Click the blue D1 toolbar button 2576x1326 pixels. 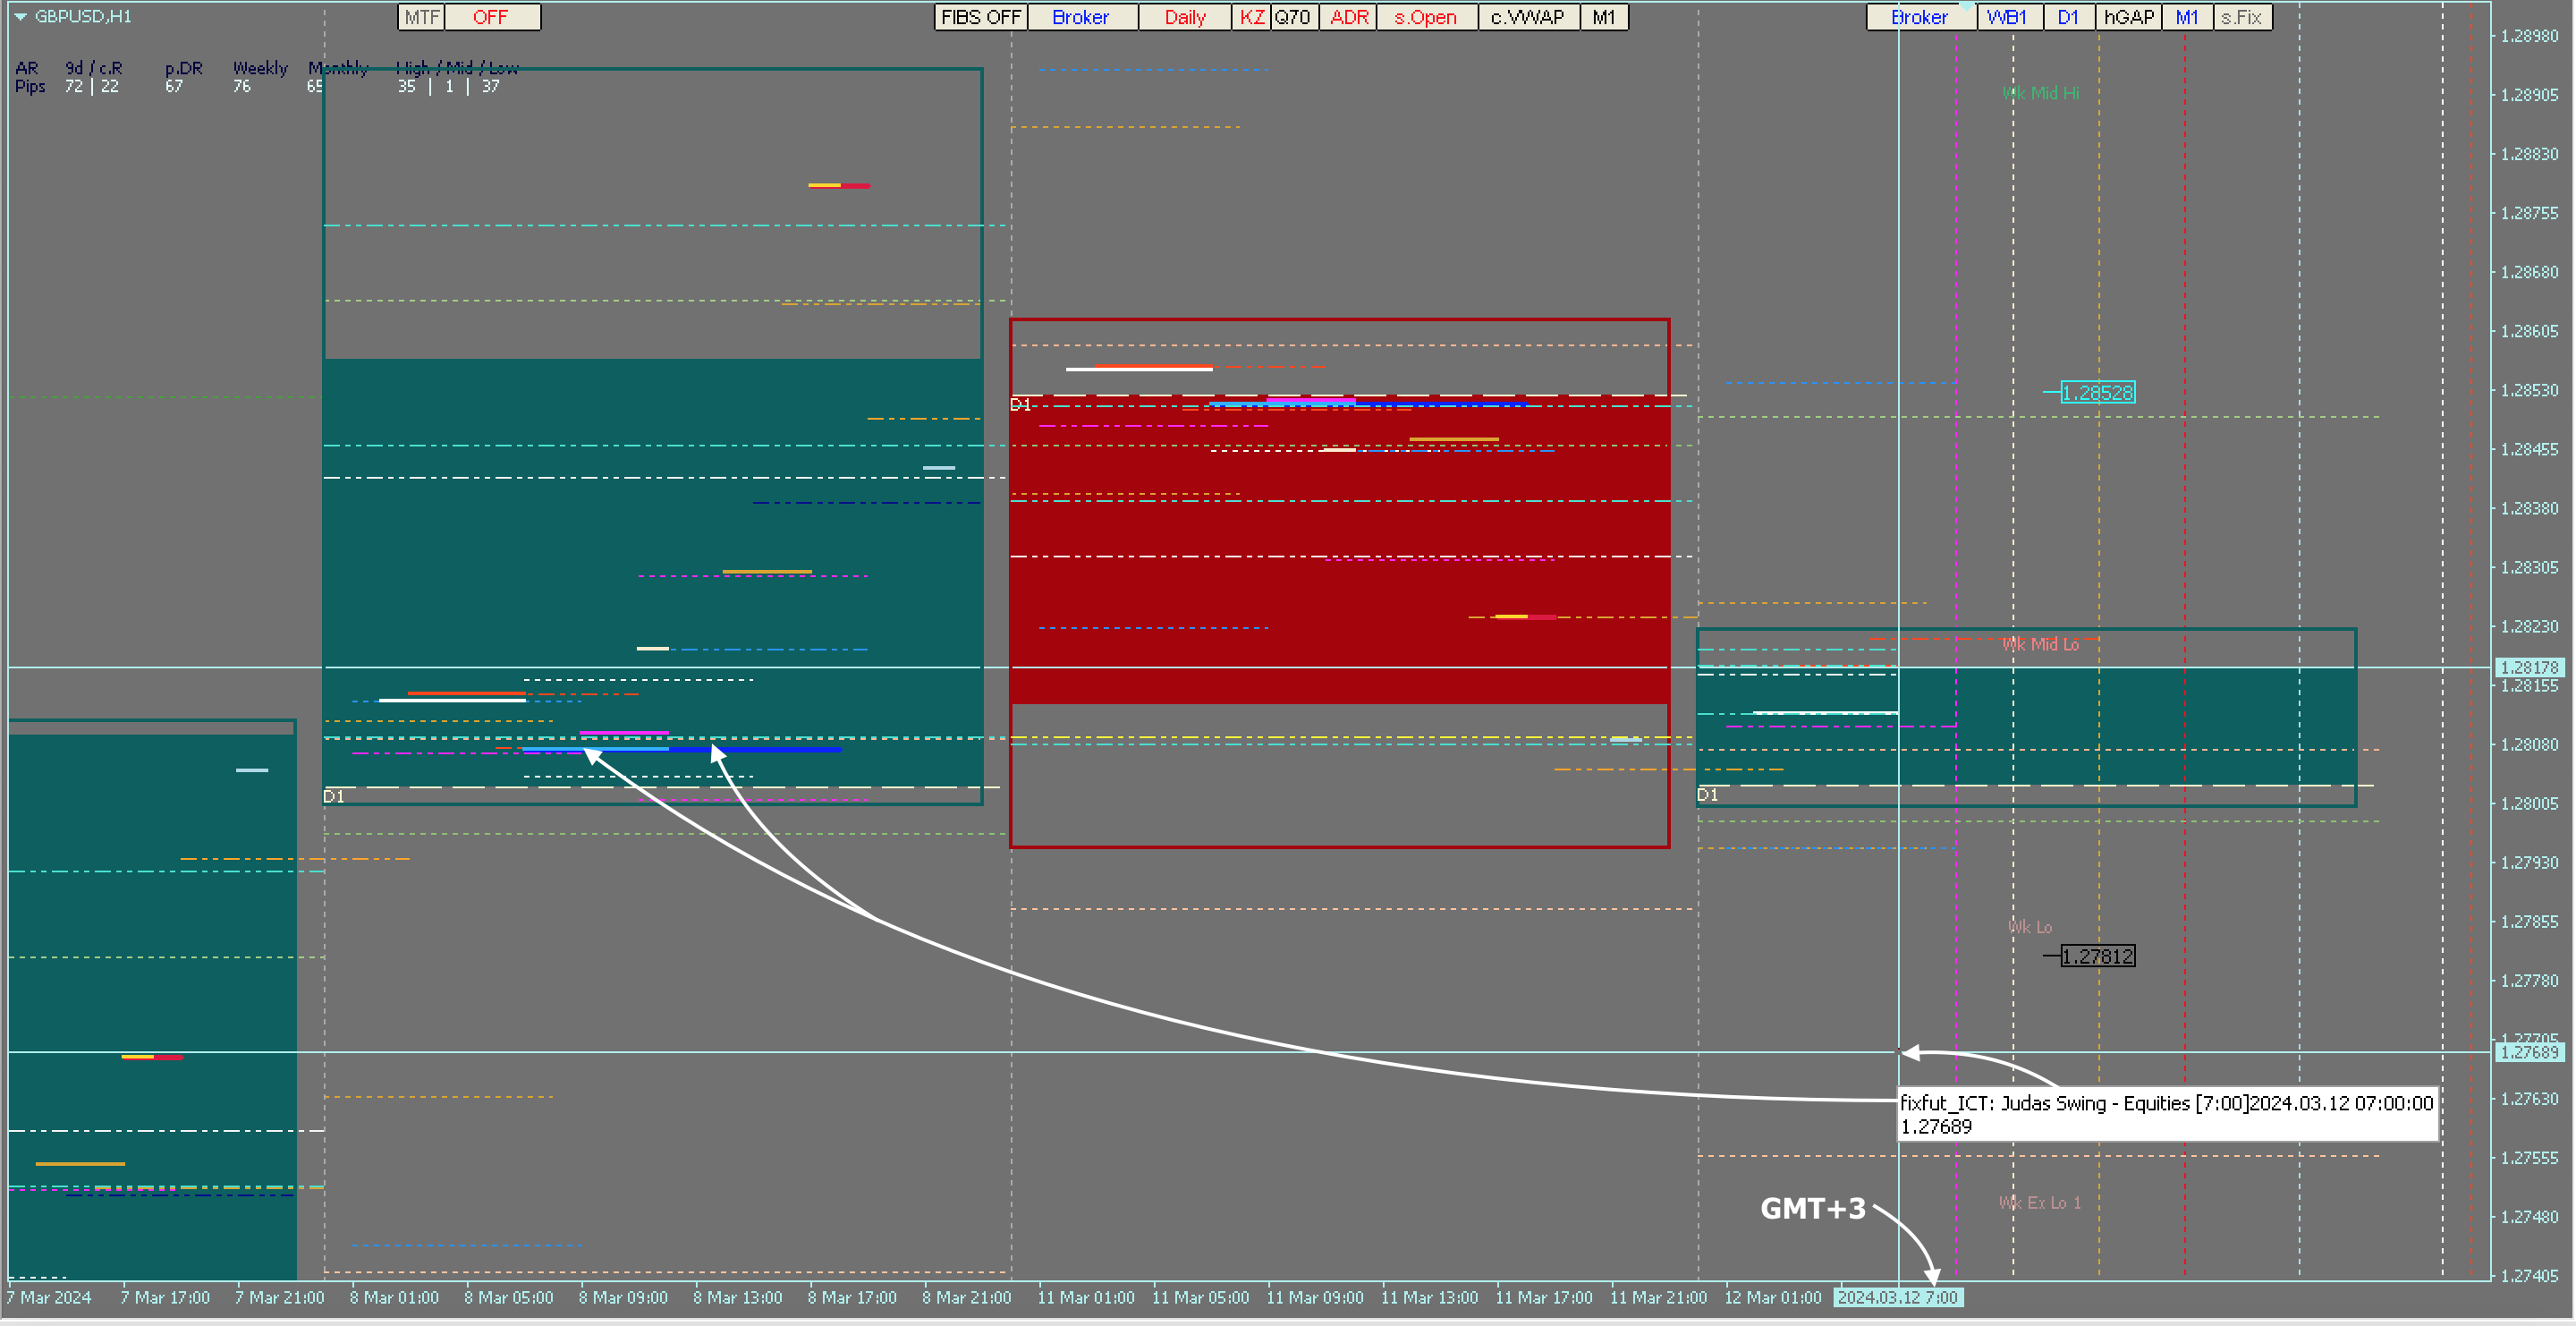coord(2068,17)
